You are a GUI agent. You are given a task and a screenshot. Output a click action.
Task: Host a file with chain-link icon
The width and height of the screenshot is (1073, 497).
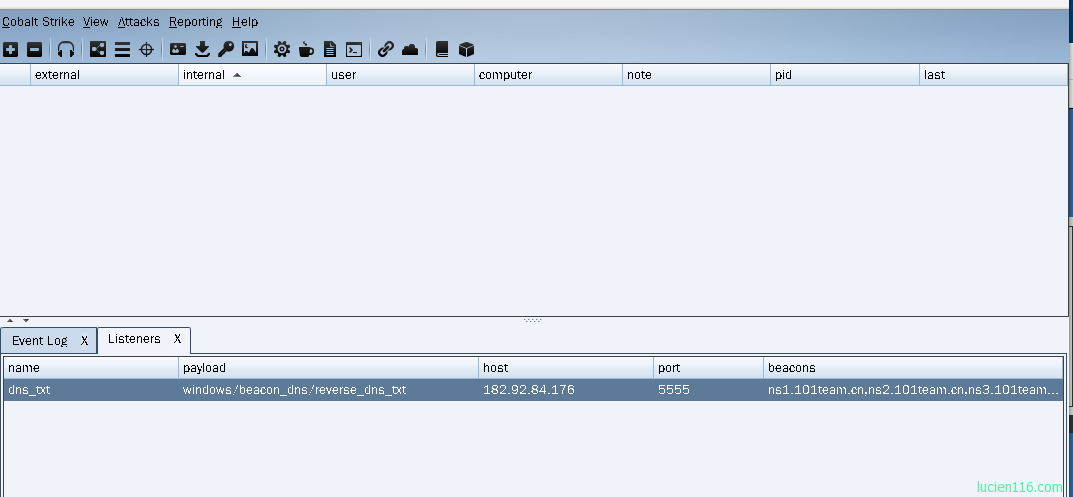pos(386,49)
